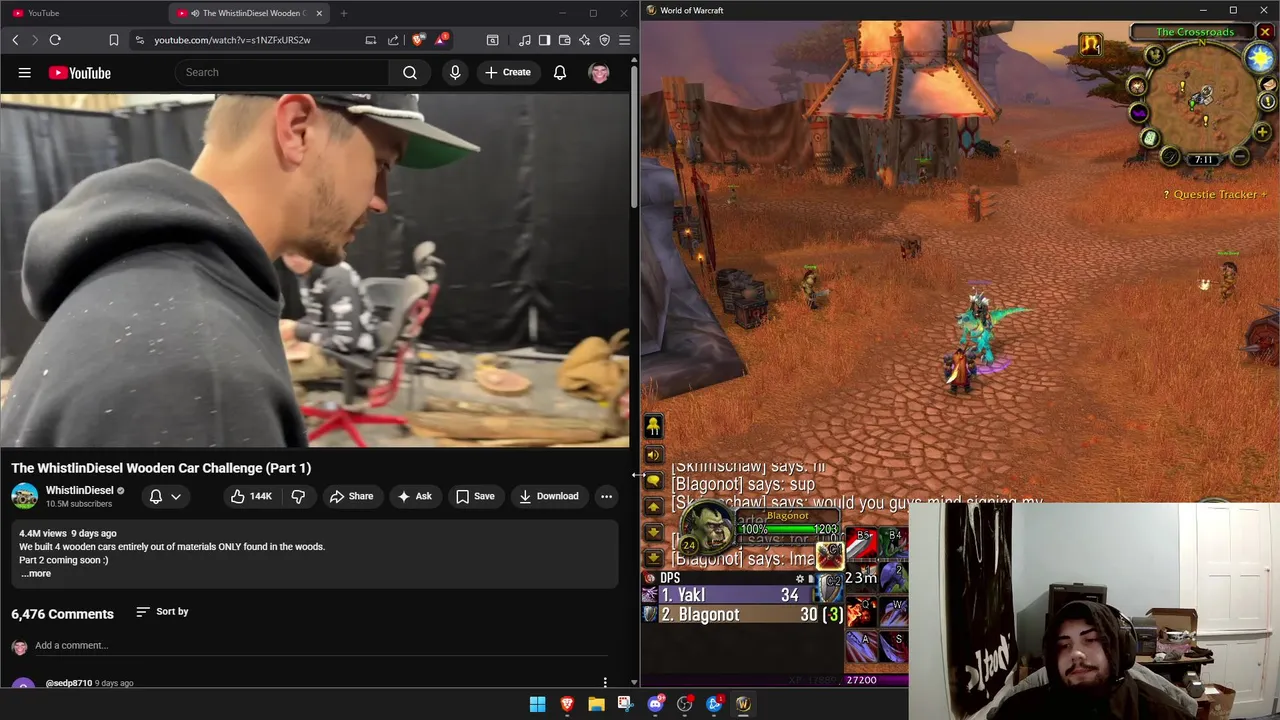
Task: Switch to the first YouTube browser tab
Action: (x=85, y=13)
